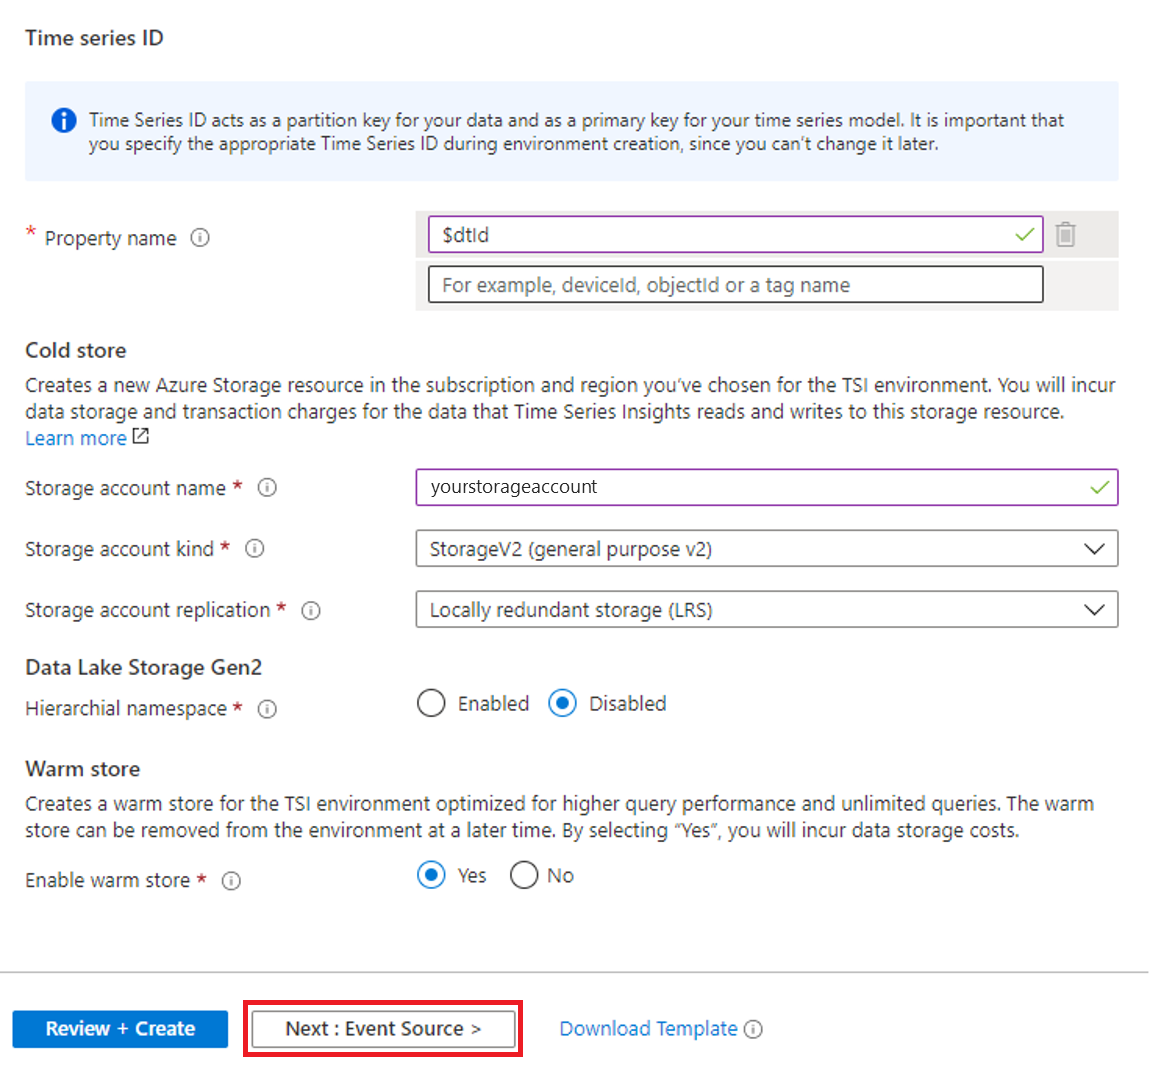Open the Learn more link under Cold store

pos(76,439)
